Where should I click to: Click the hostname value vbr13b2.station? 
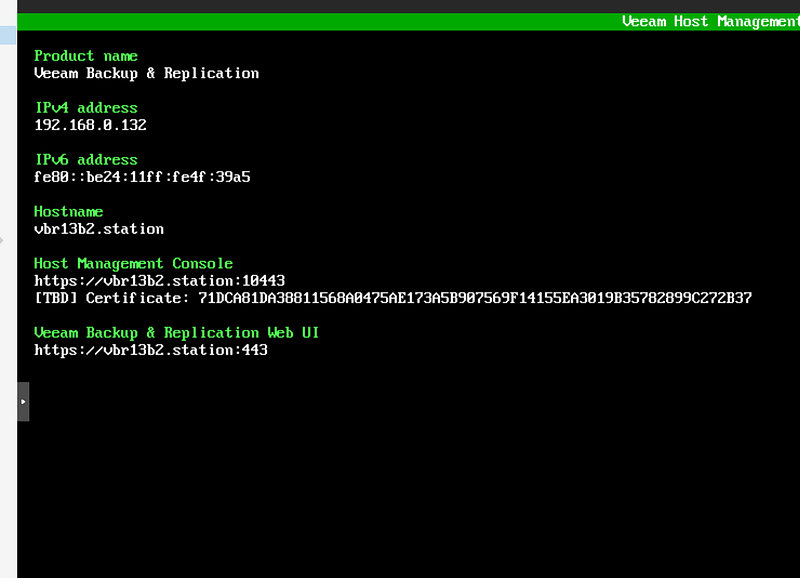98,229
